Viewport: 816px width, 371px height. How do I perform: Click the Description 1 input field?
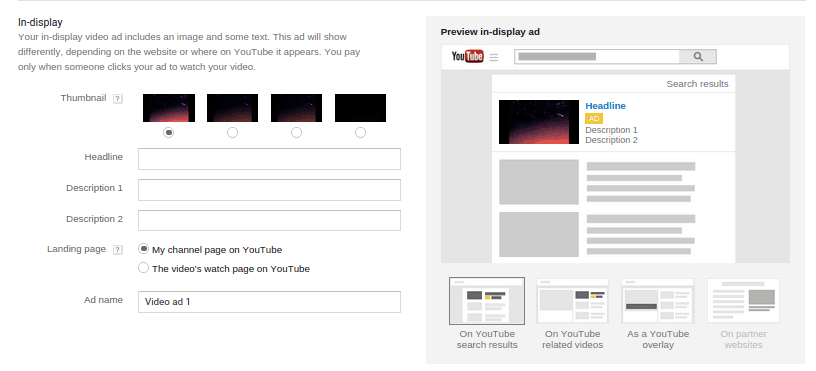pyautogui.click(x=269, y=190)
